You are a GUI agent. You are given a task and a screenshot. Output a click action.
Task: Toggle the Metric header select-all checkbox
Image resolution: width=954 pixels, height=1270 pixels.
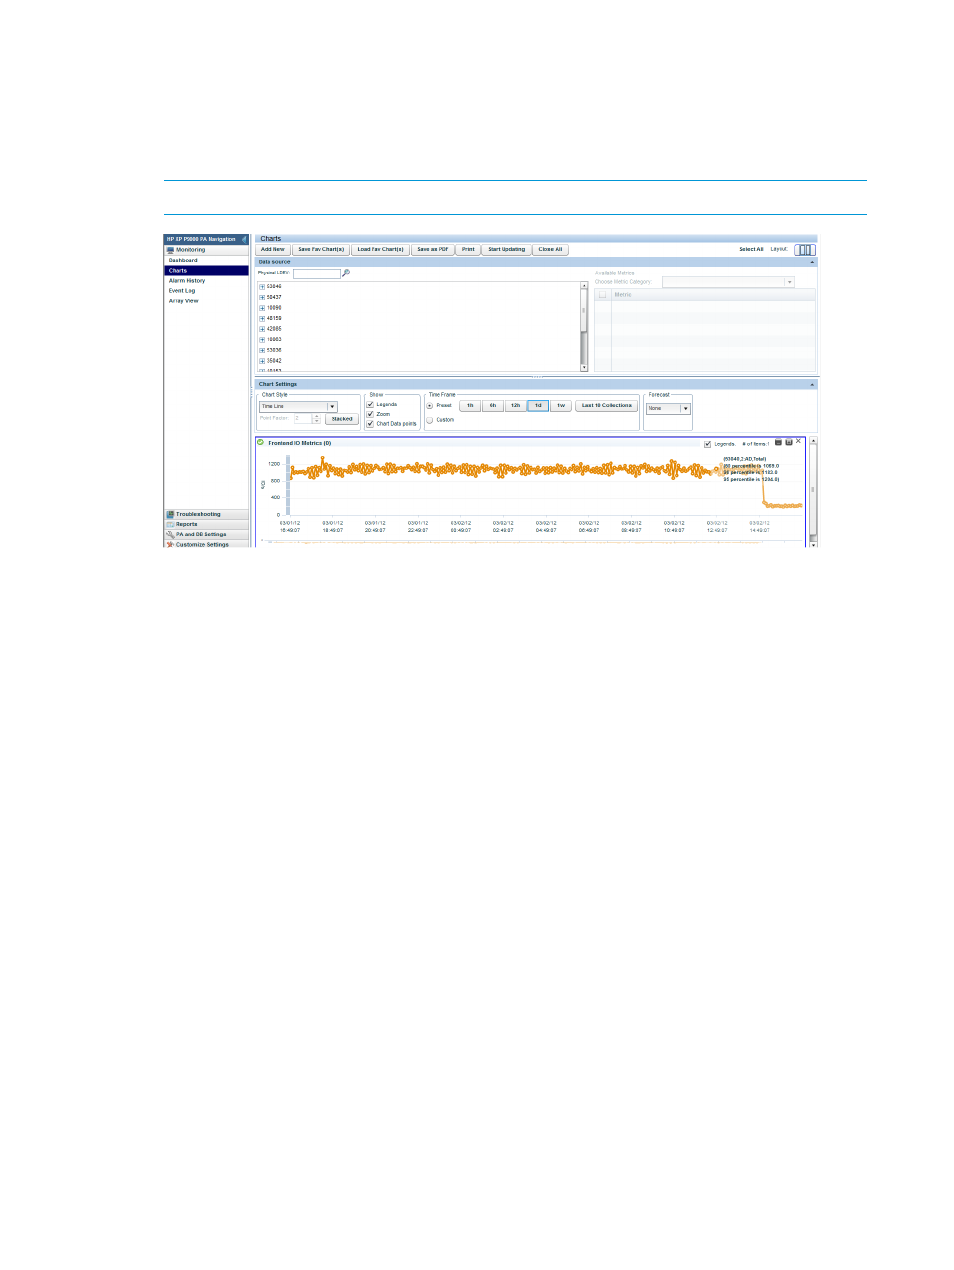point(603,295)
